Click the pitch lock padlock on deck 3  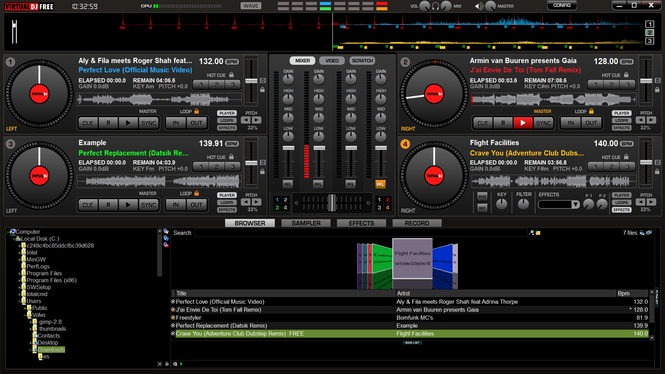pos(263,171)
